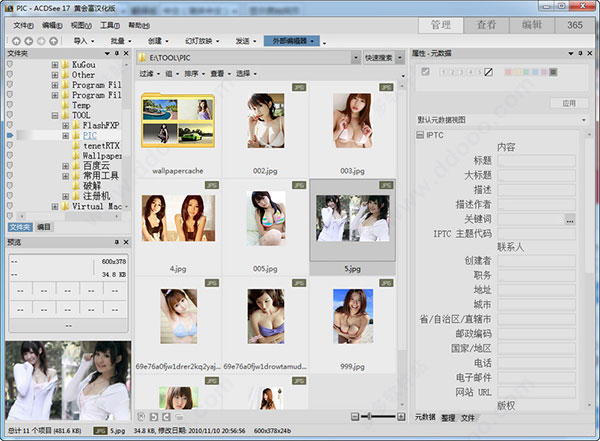Switch to the 查看 view mode tab
Viewport: 600px width, 441px height.
click(x=486, y=25)
